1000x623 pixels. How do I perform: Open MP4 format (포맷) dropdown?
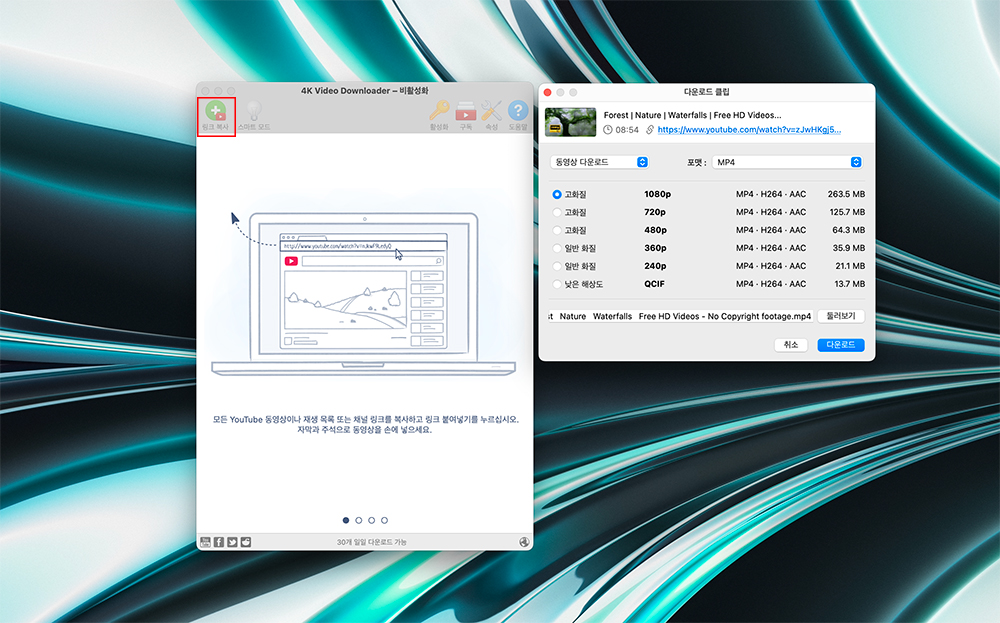click(x=787, y=162)
